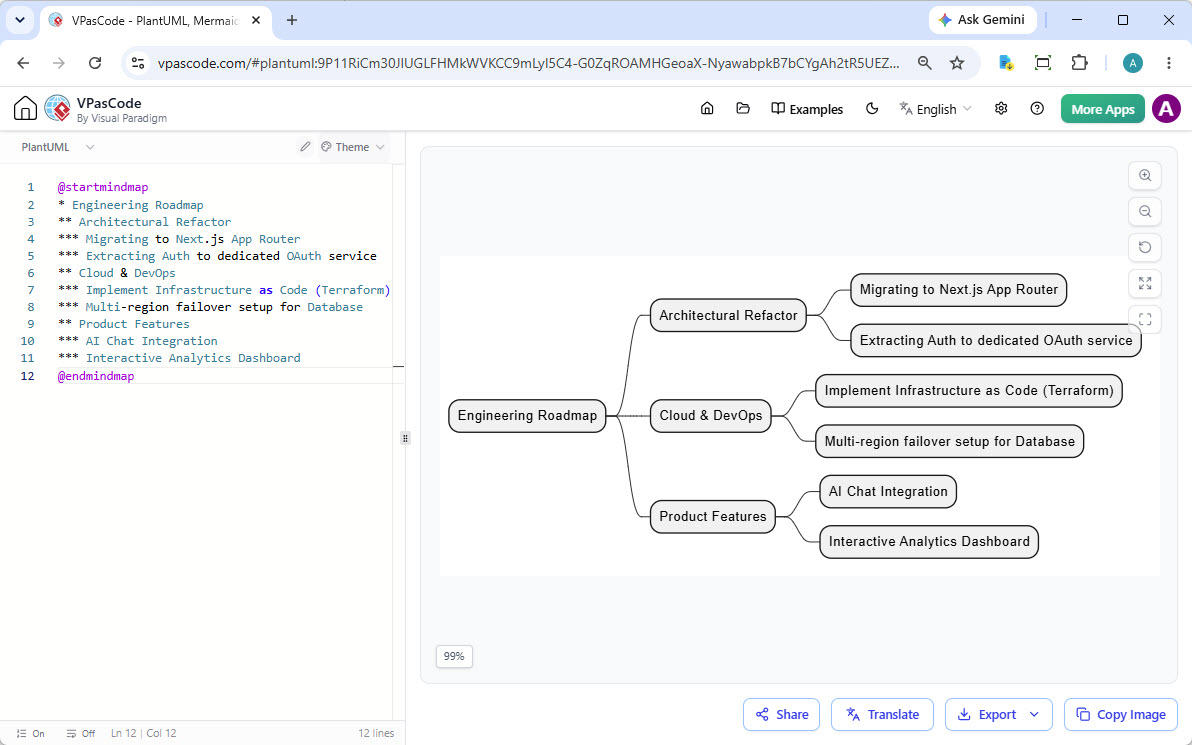Open the browser extensions puzzle icon

(1079, 63)
